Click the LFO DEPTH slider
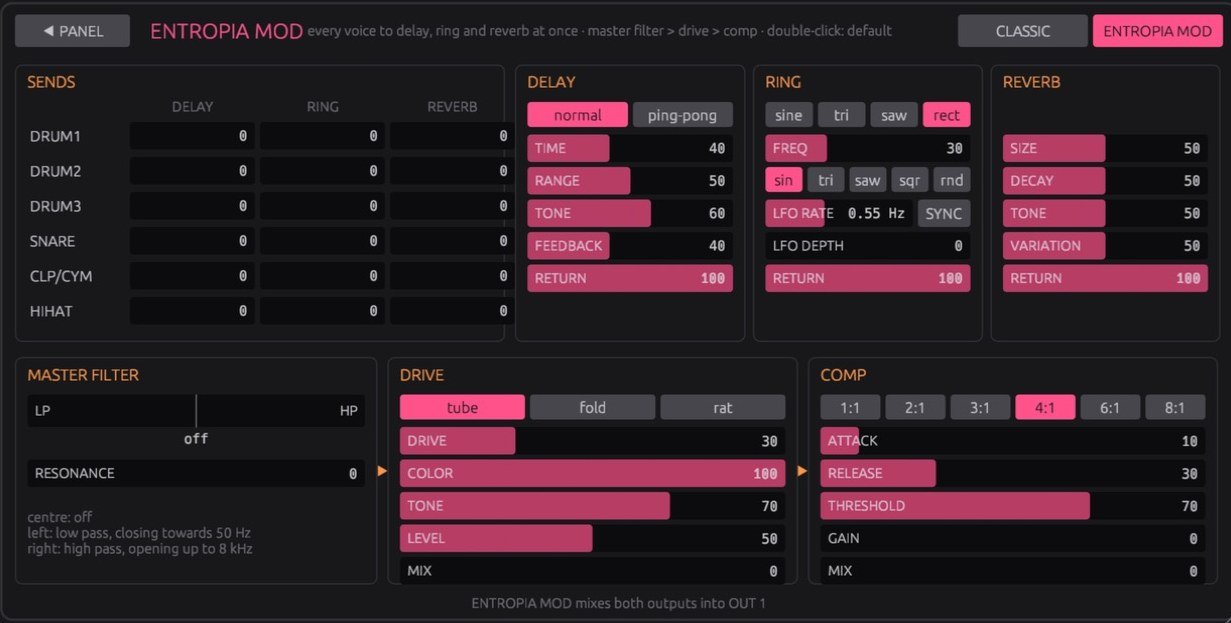1231x623 pixels. [868, 245]
